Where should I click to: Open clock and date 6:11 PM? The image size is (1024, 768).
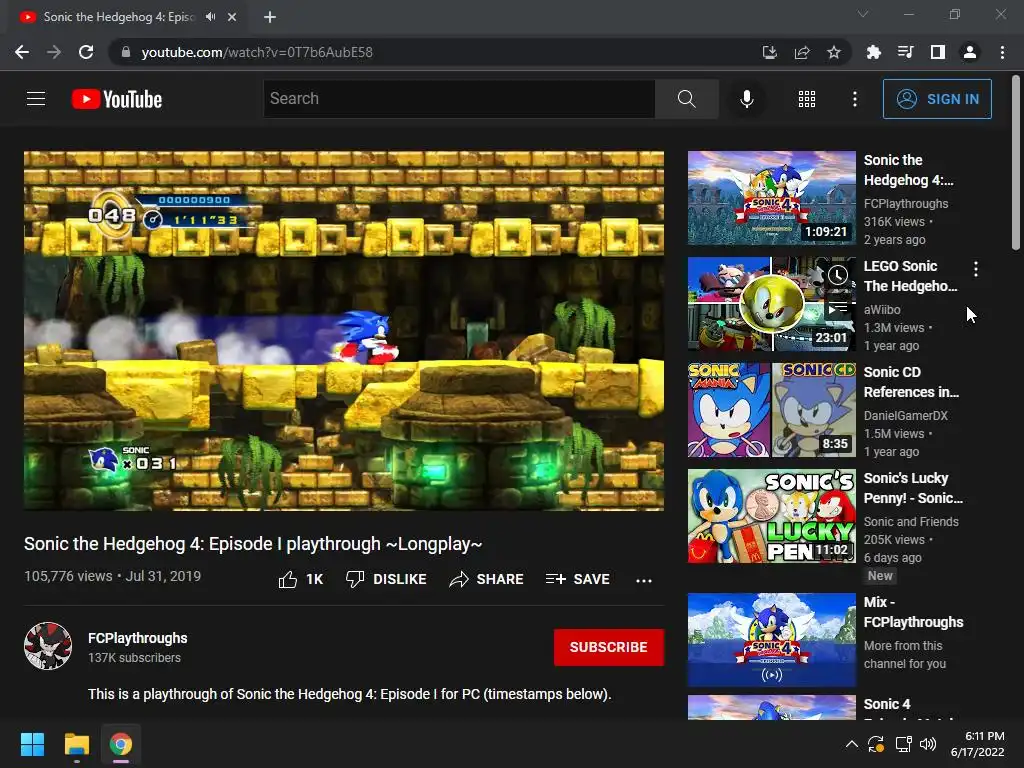coord(978,744)
